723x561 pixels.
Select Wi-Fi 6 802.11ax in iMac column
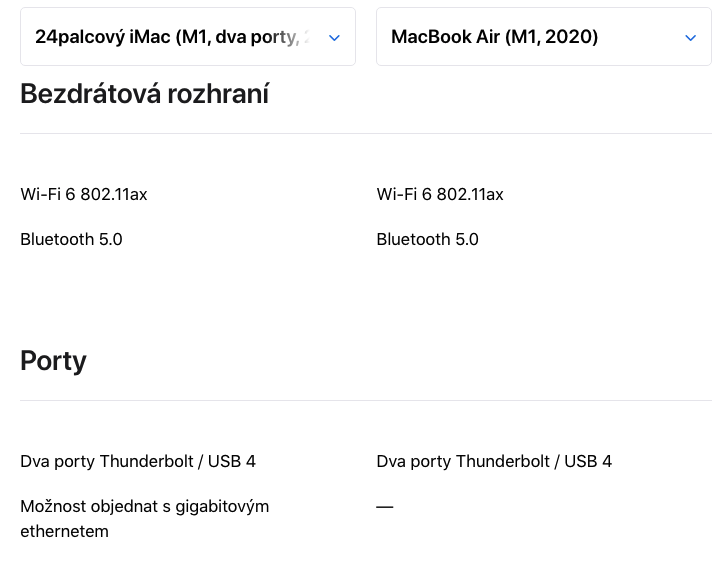pyautogui.click(x=84, y=194)
